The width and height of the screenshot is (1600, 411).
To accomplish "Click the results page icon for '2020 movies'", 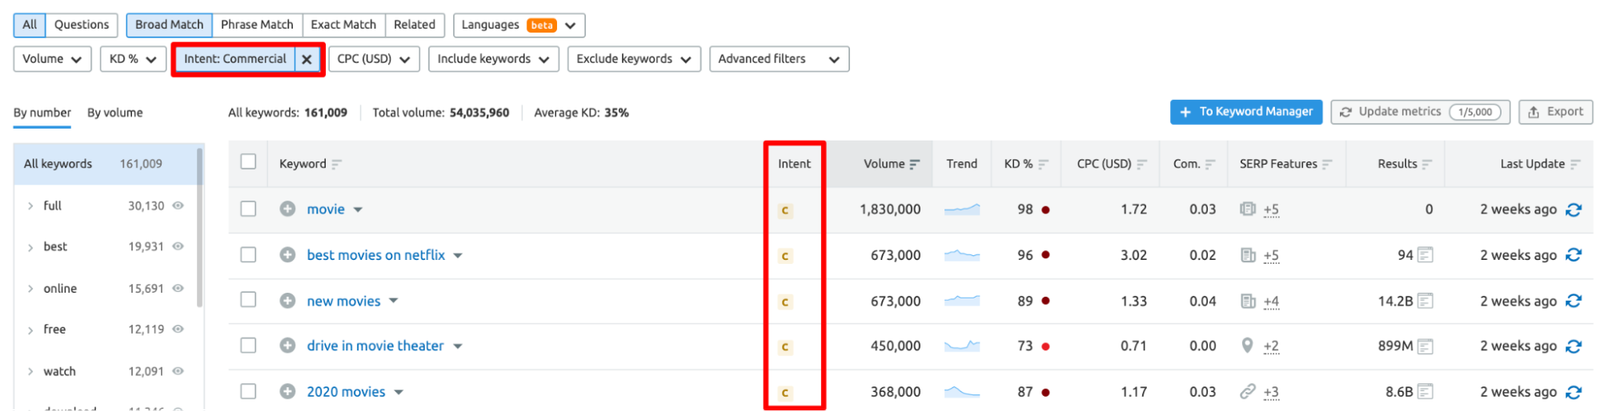I will click(1425, 392).
